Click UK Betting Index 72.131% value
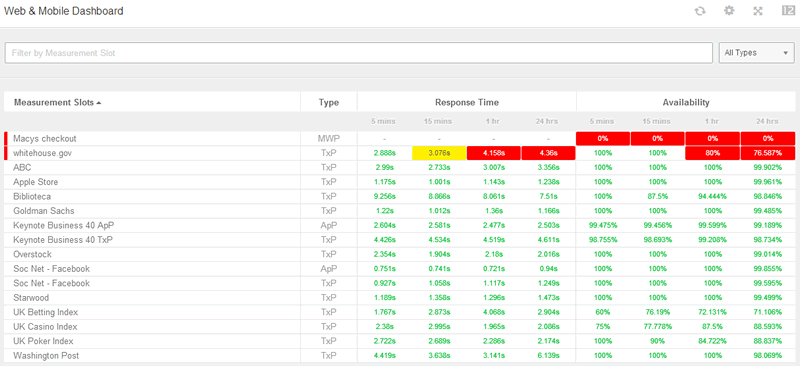800x366 pixels. (712, 312)
